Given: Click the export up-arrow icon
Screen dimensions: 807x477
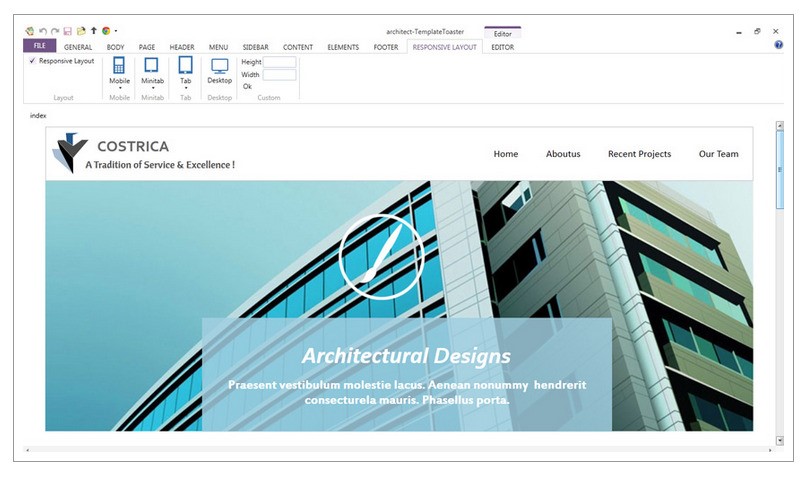Looking at the screenshot, I should [x=94, y=31].
